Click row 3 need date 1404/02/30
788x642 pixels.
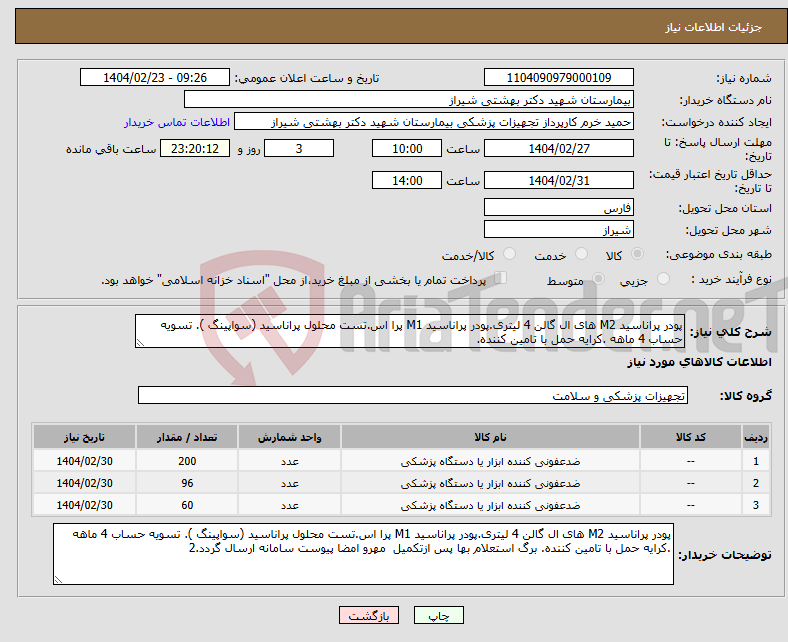click(84, 505)
